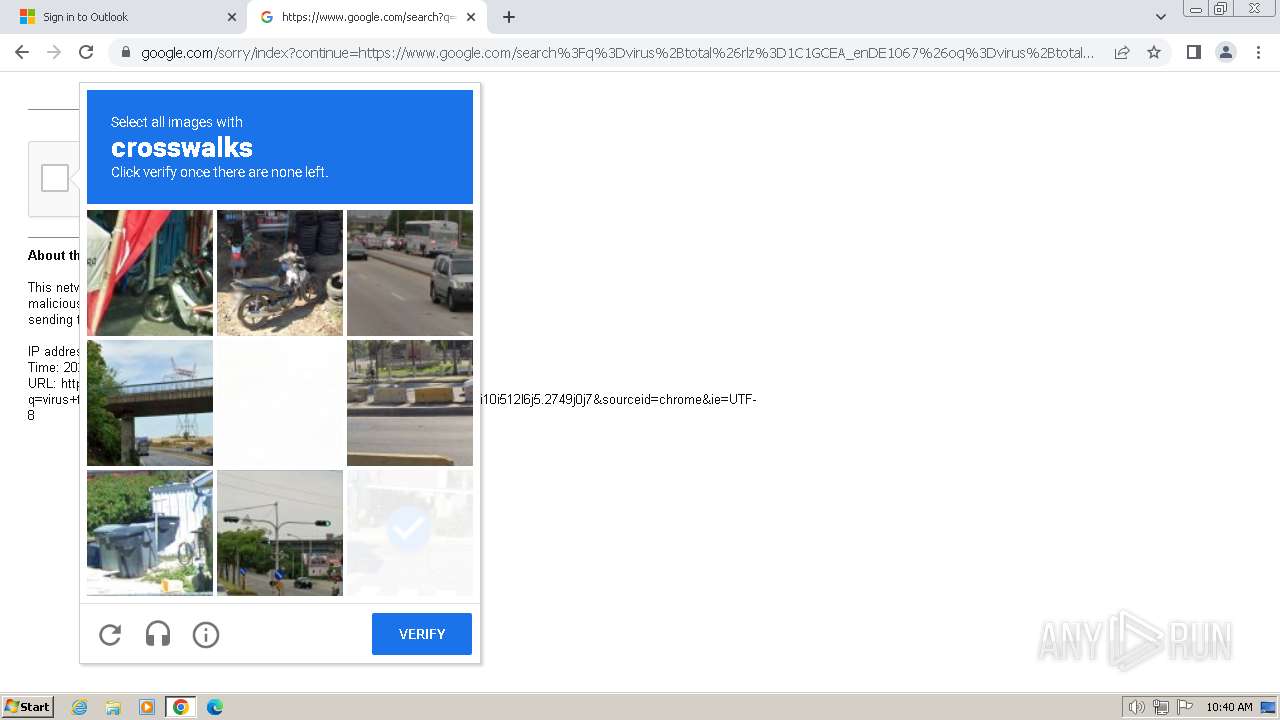The height and width of the screenshot is (720, 1280).
Task: Get an audio challenge via headphones icon
Action: click(x=158, y=634)
